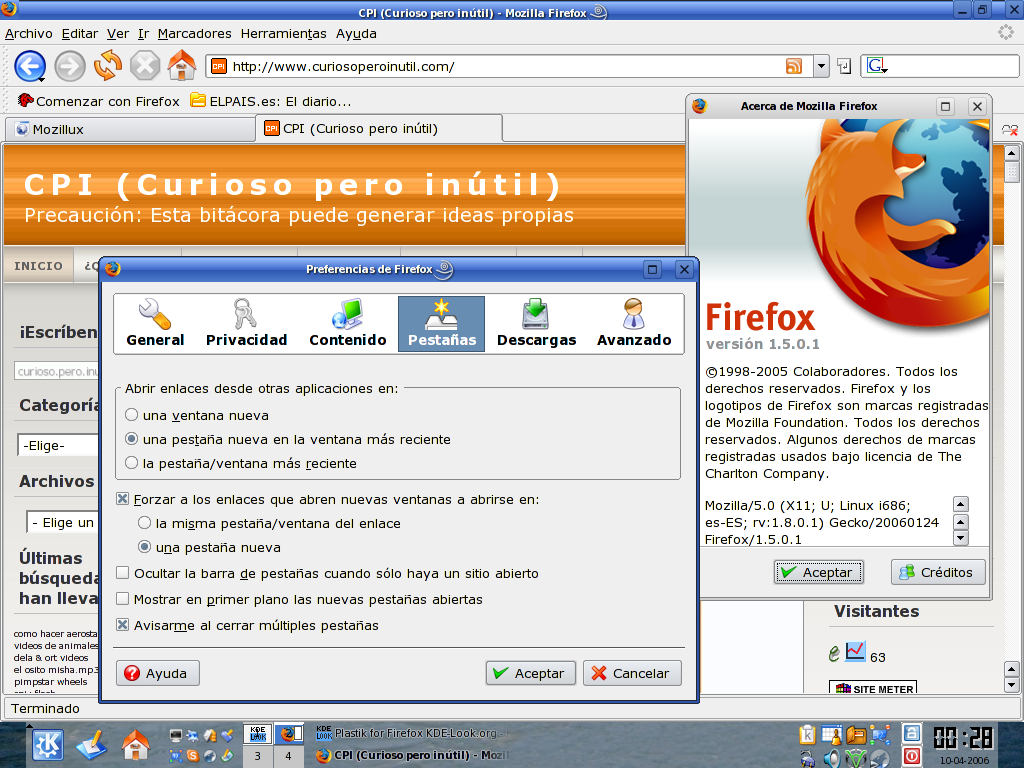Click the Site Meter badge under Visitantes
The height and width of the screenshot is (768, 1024).
[x=873, y=687]
